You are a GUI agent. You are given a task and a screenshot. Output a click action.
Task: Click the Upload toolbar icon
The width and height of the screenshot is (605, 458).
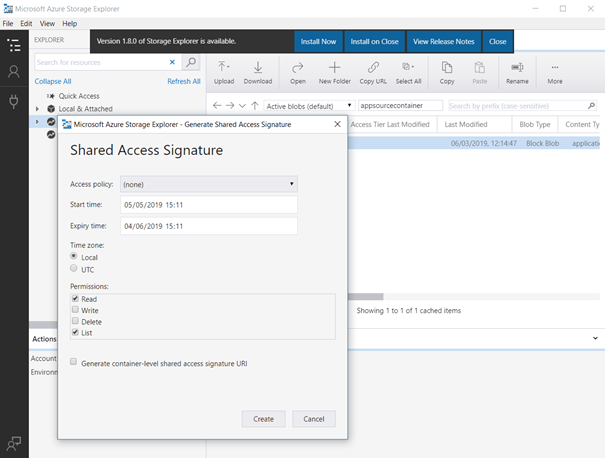point(224,68)
